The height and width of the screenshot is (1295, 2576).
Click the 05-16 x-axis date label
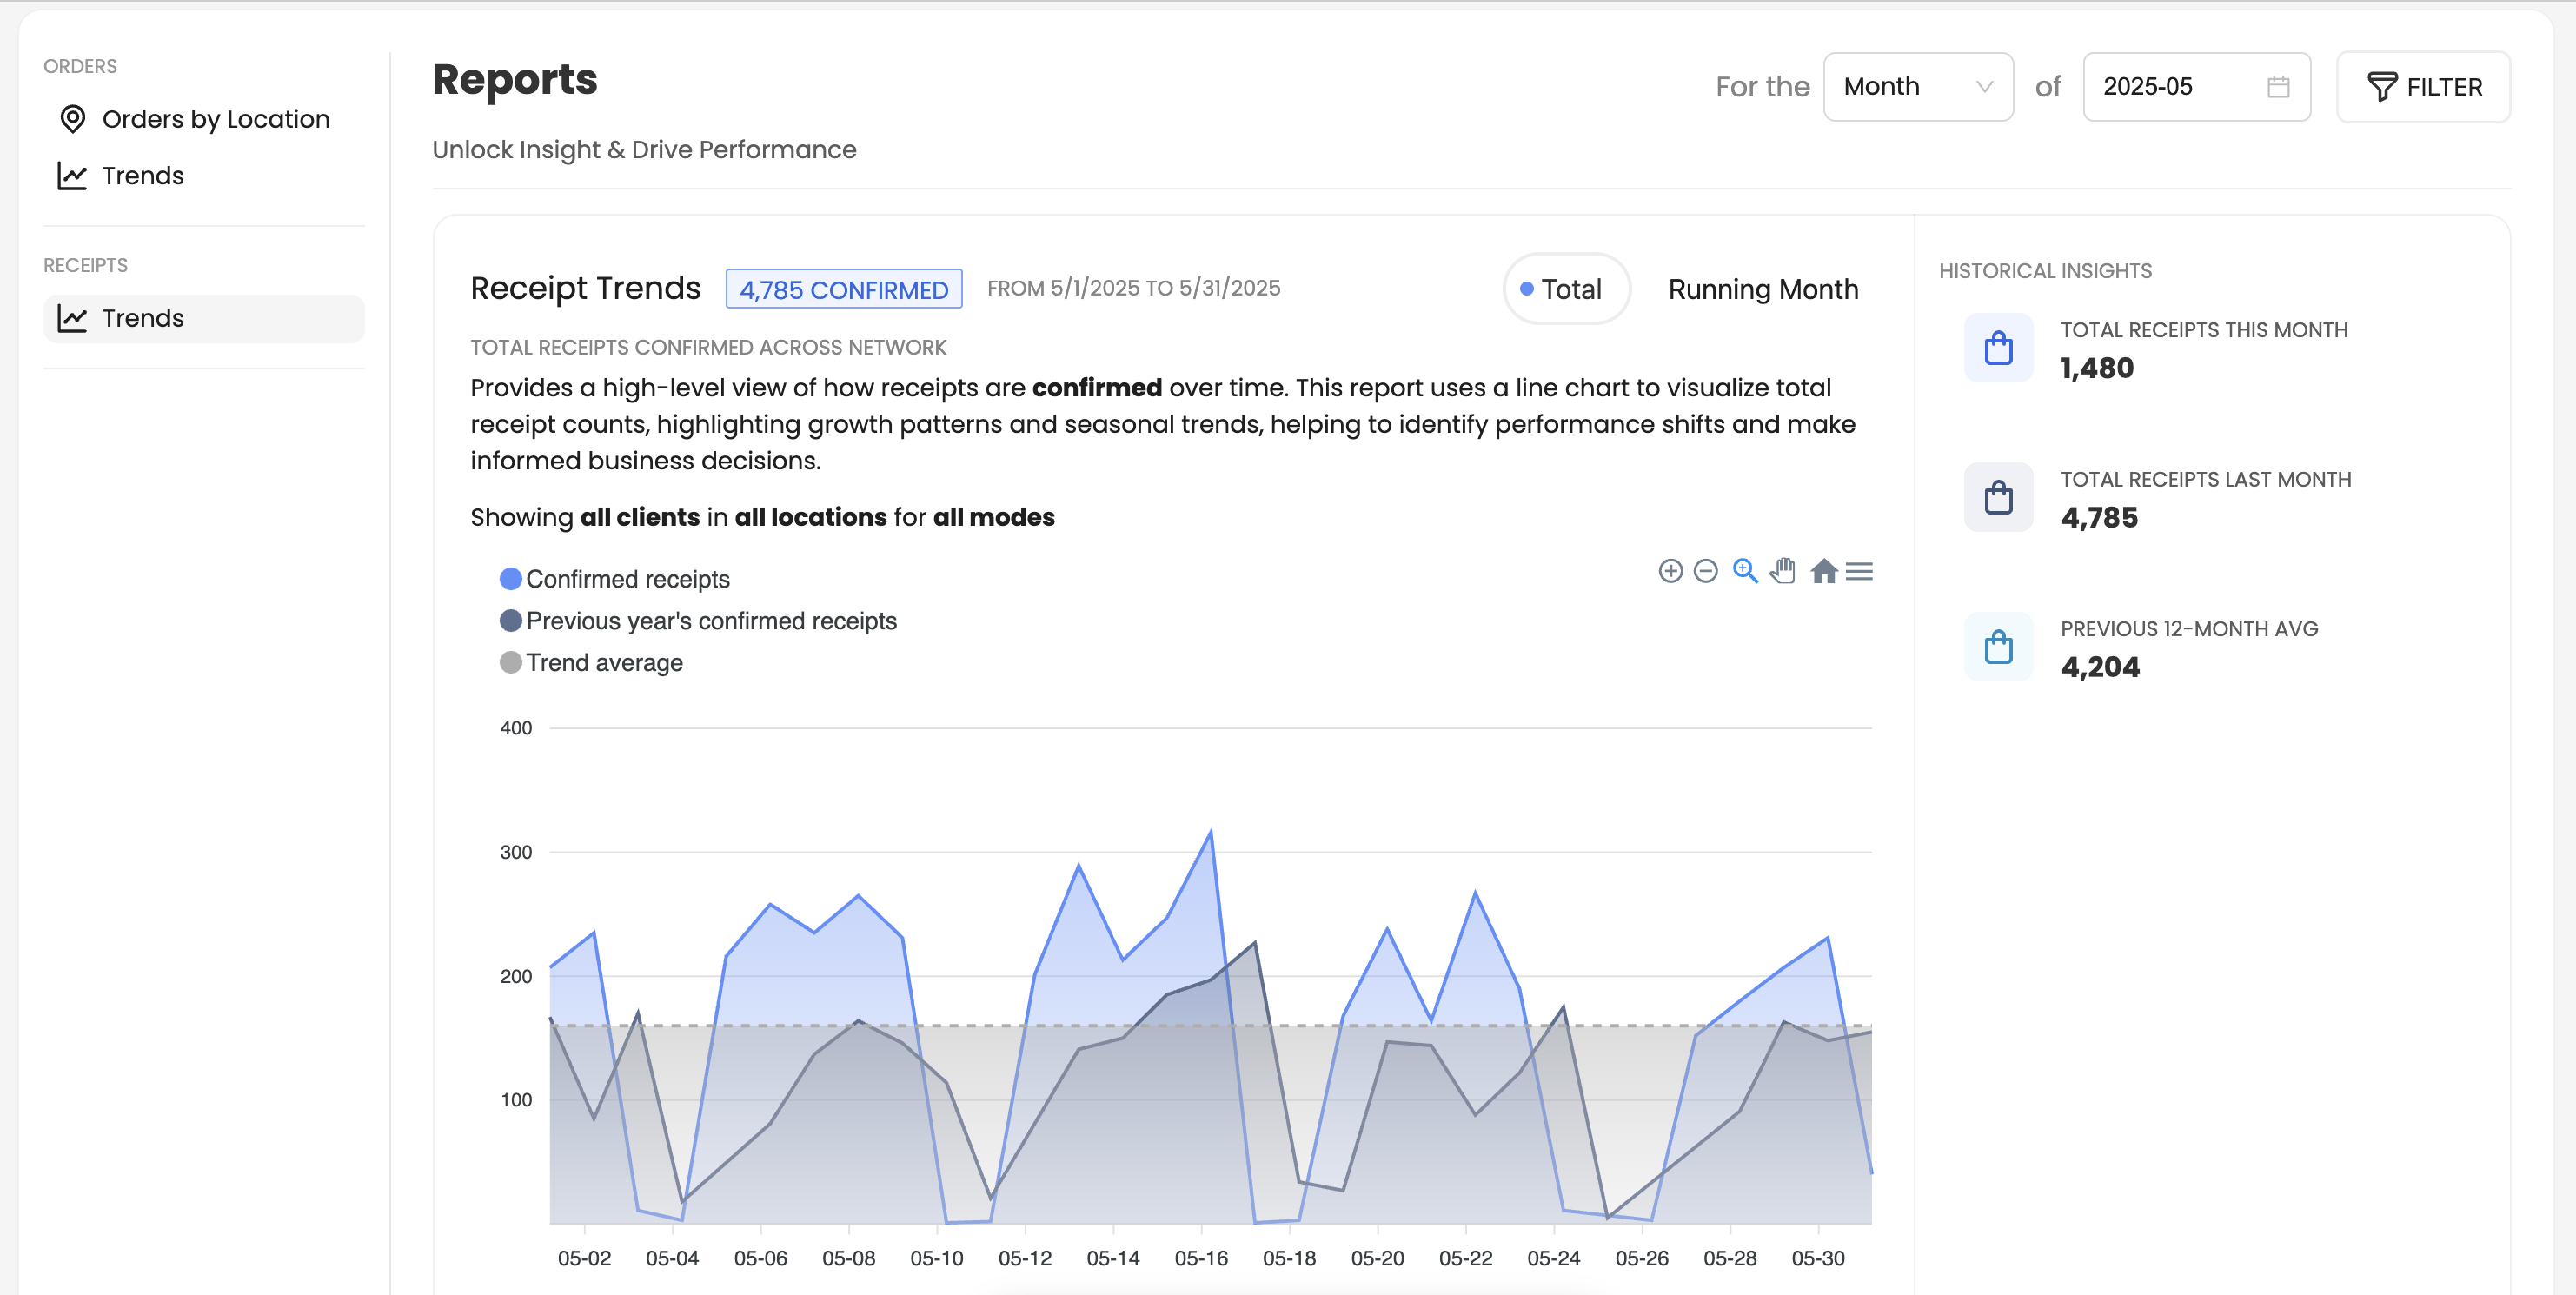(x=1201, y=1258)
